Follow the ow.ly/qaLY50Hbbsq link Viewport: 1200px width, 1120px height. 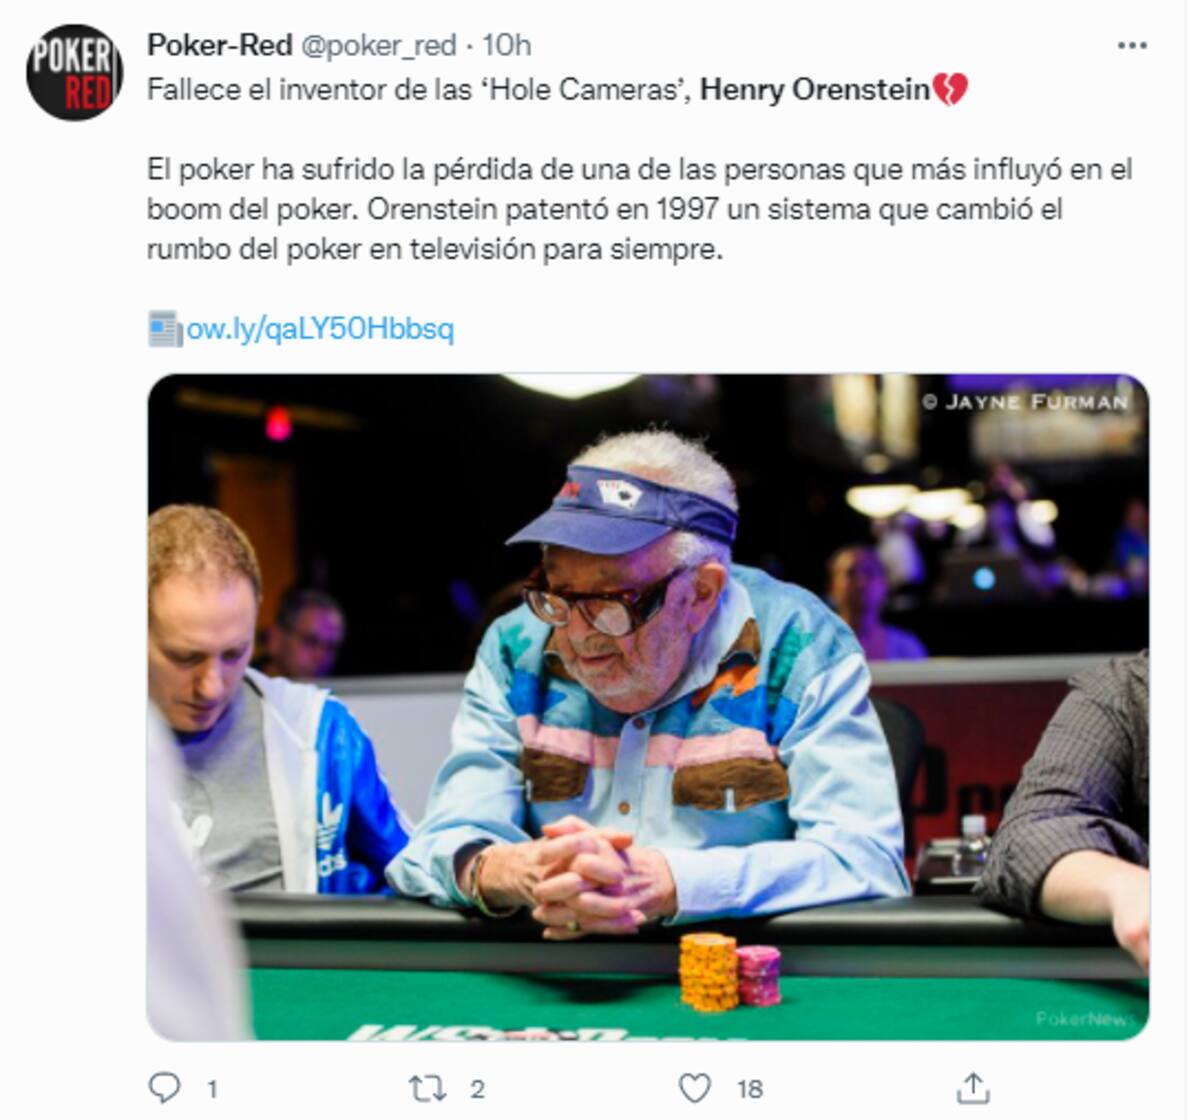[320, 329]
